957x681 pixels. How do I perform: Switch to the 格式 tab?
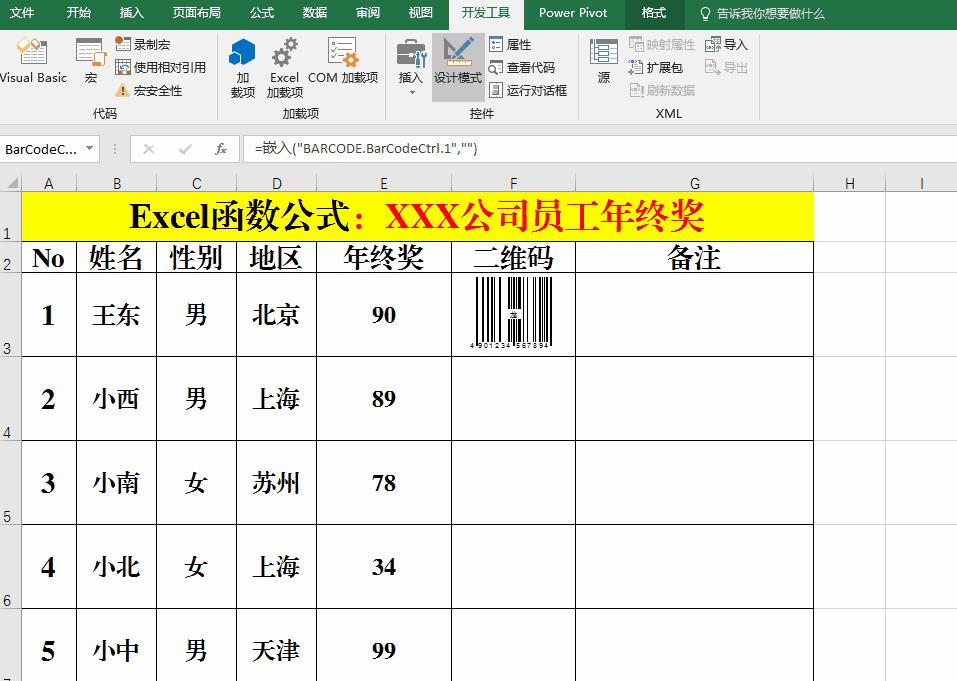[654, 13]
